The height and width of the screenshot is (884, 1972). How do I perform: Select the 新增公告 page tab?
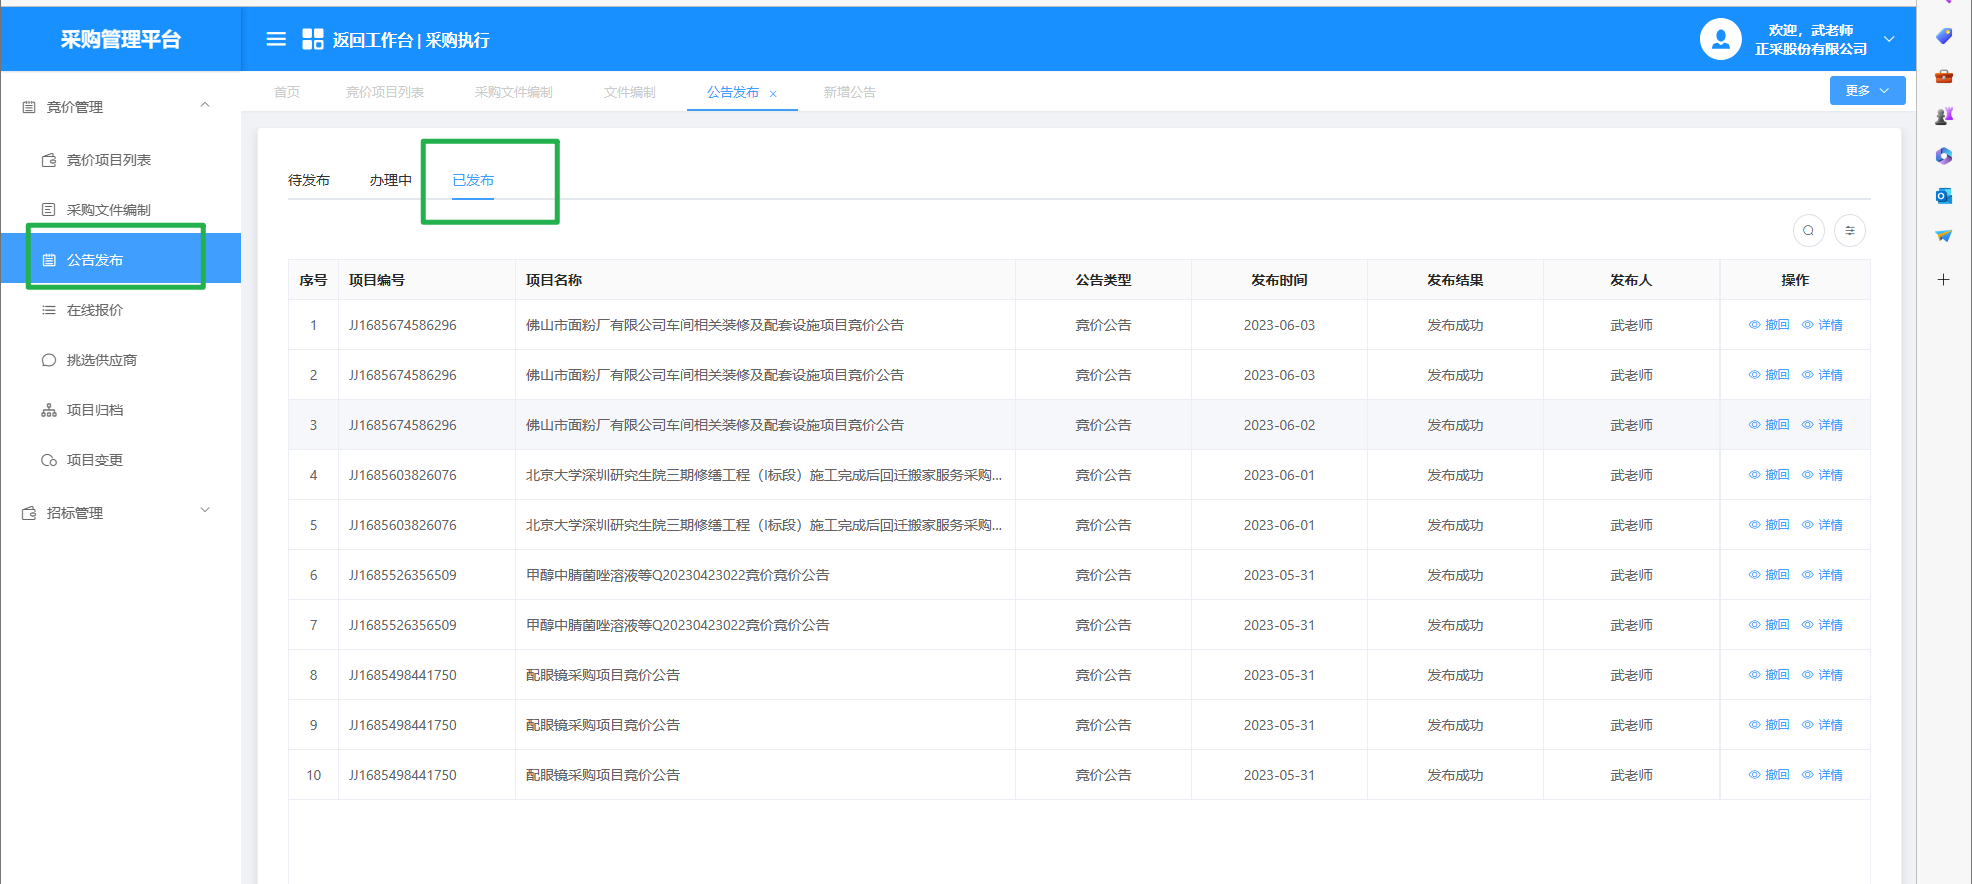point(849,92)
